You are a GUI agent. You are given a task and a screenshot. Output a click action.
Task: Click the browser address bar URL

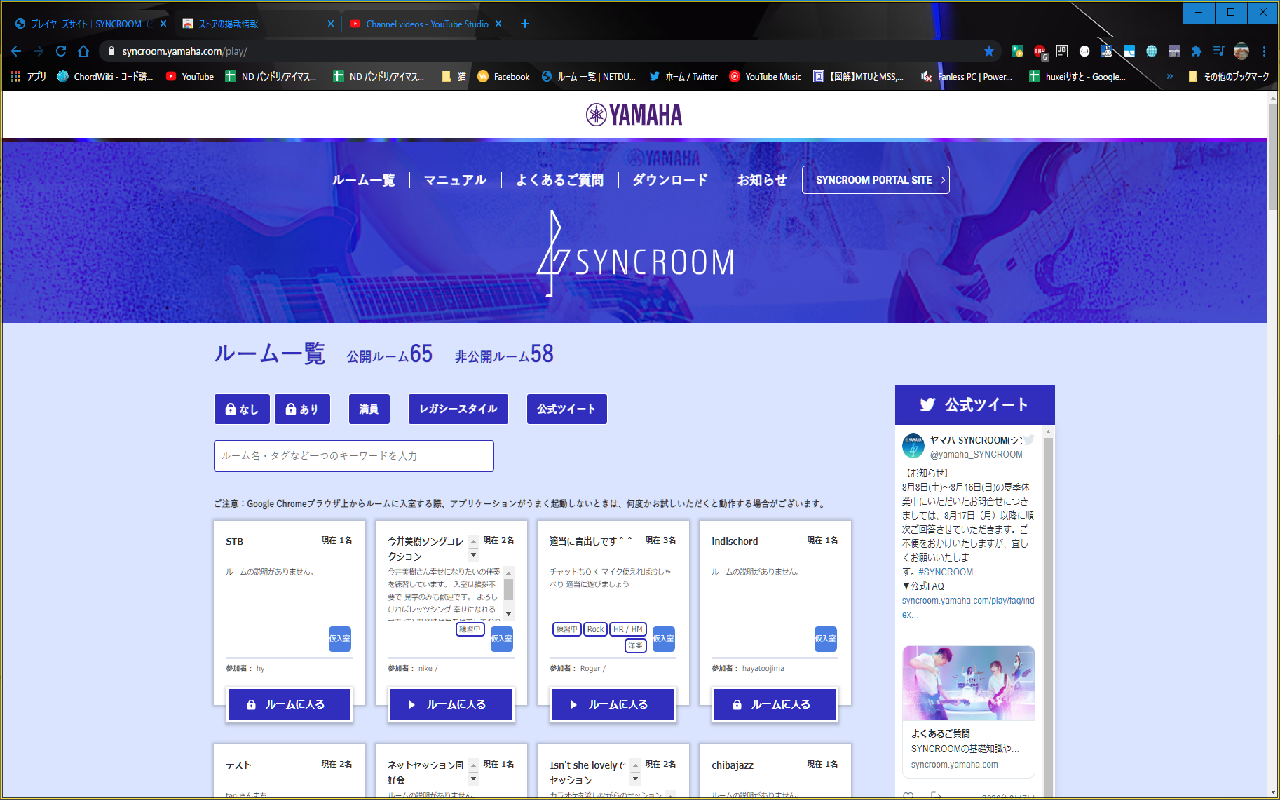(184, 51)
